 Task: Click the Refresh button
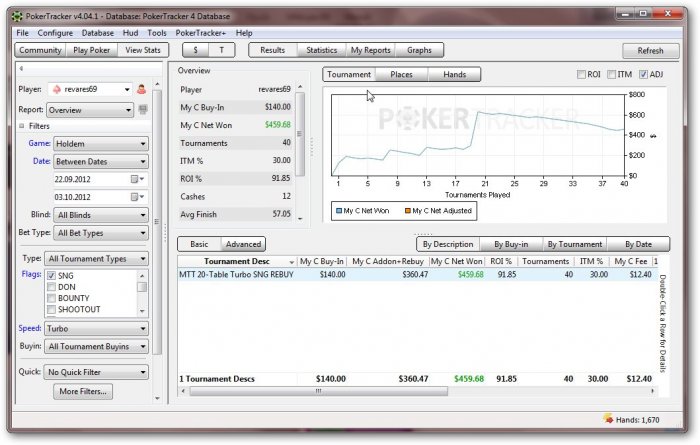(650, 50)
